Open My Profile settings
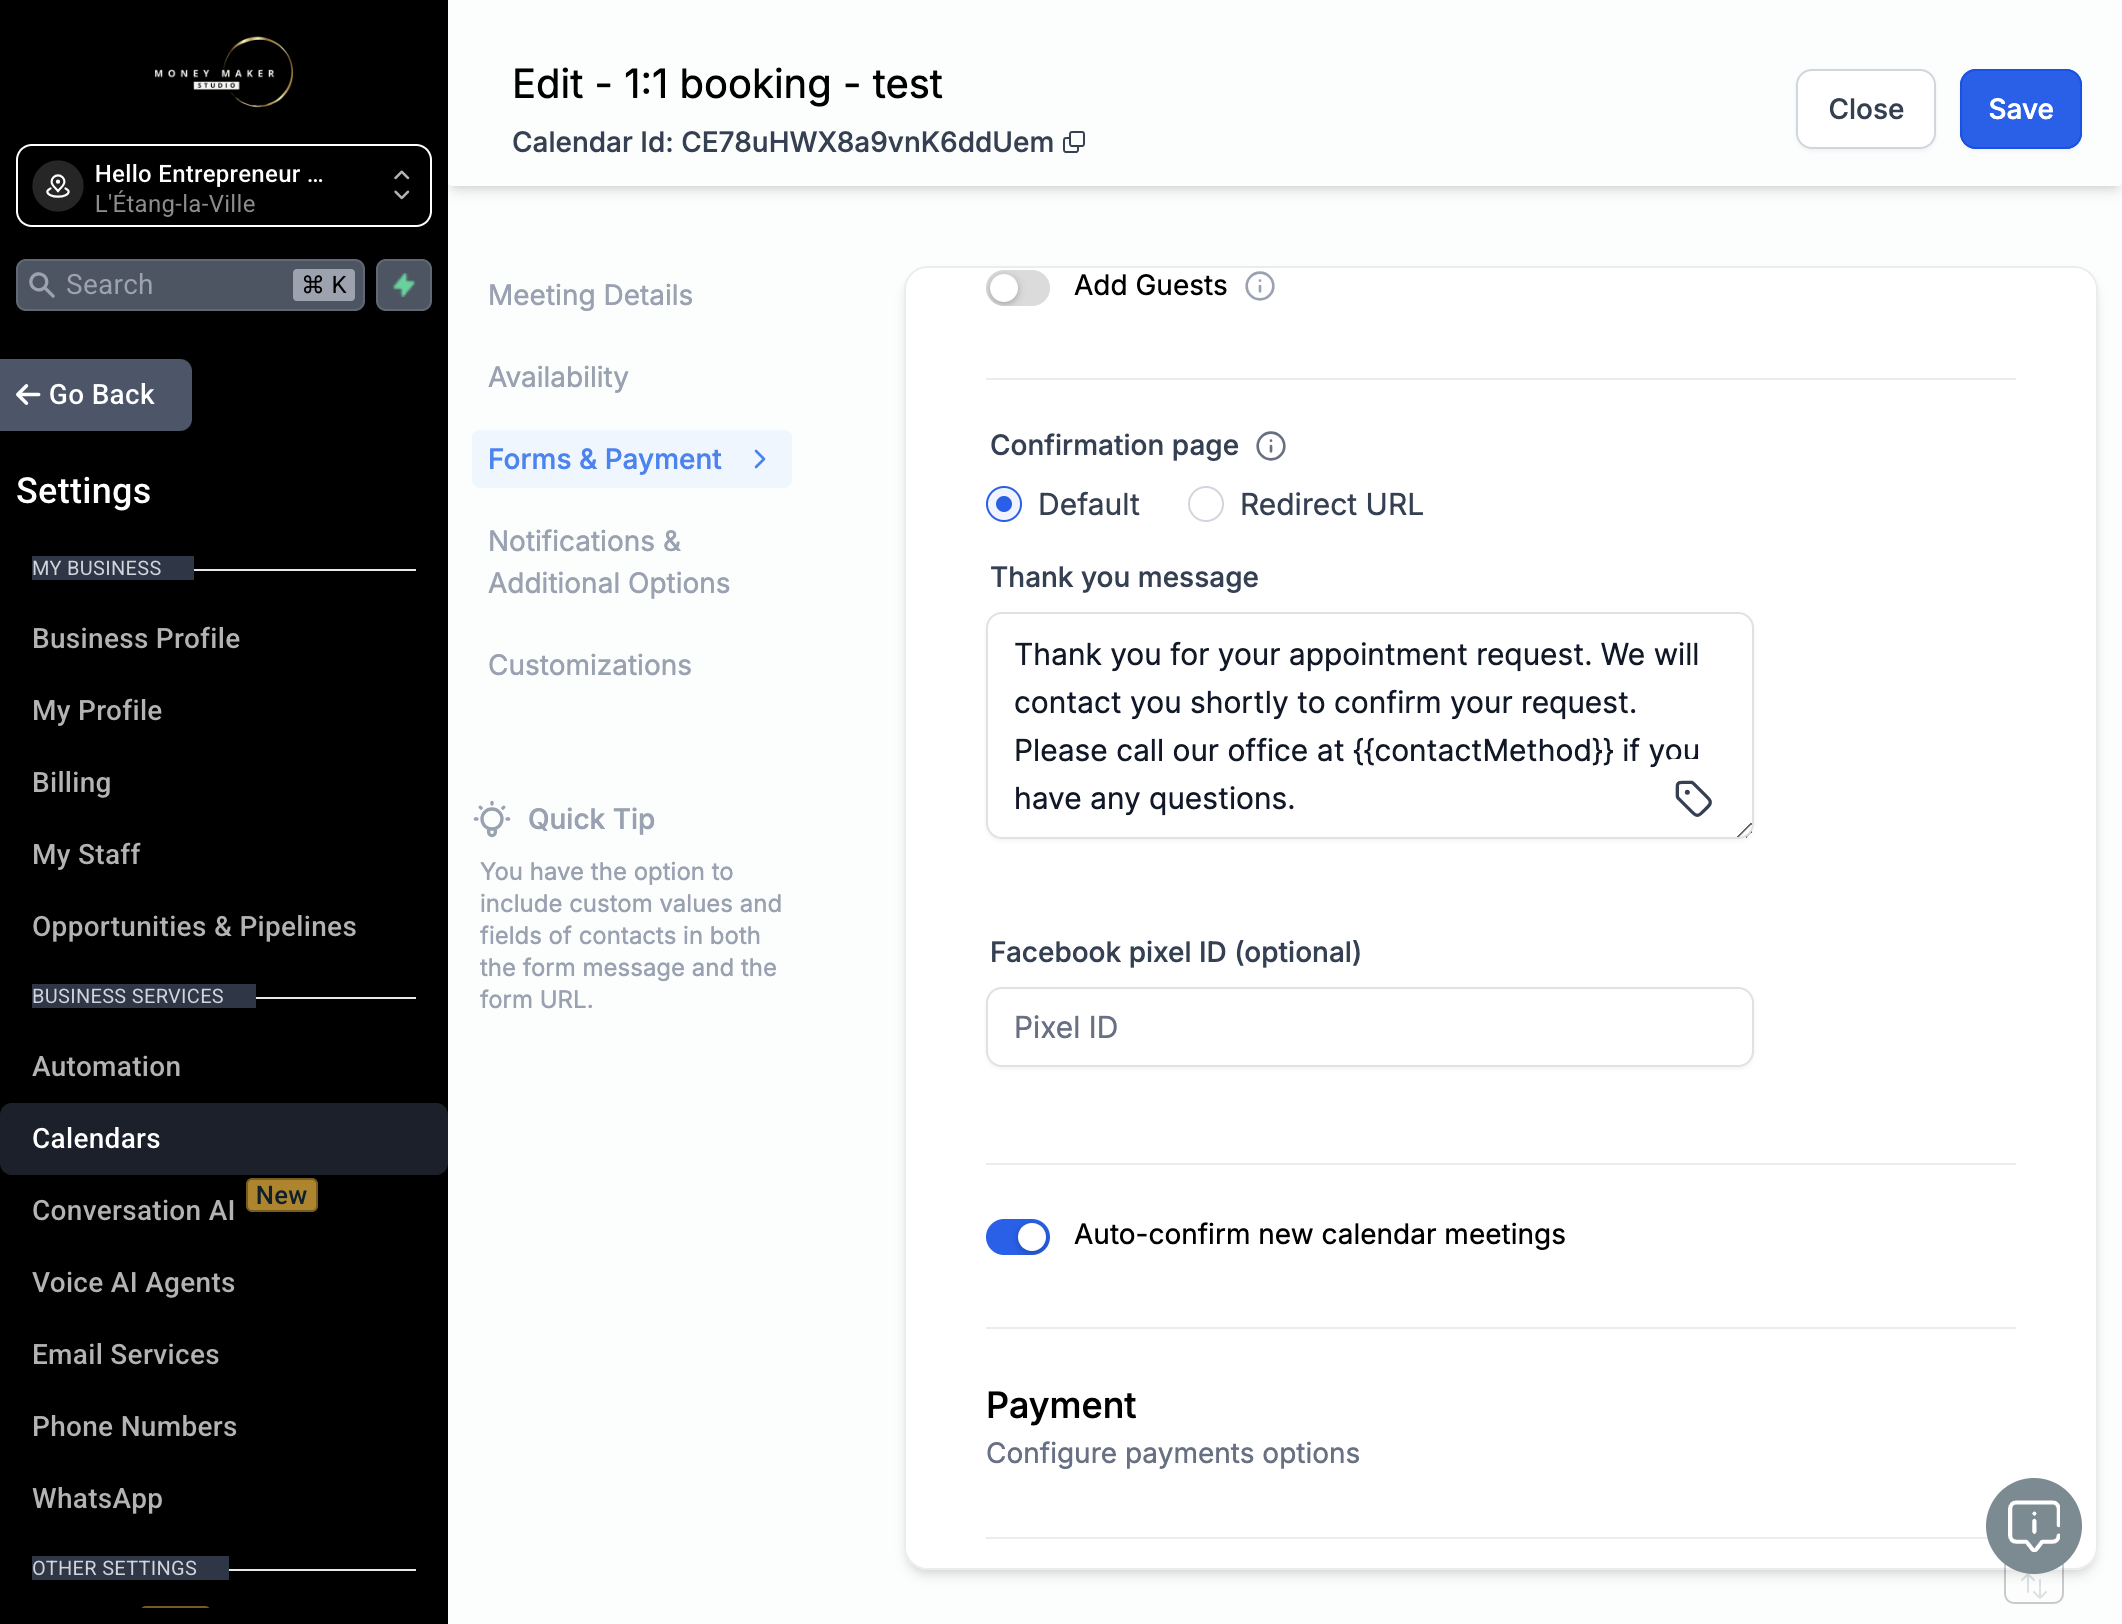The width and height of the screenshot is (2122, 1624). (97, 710)
